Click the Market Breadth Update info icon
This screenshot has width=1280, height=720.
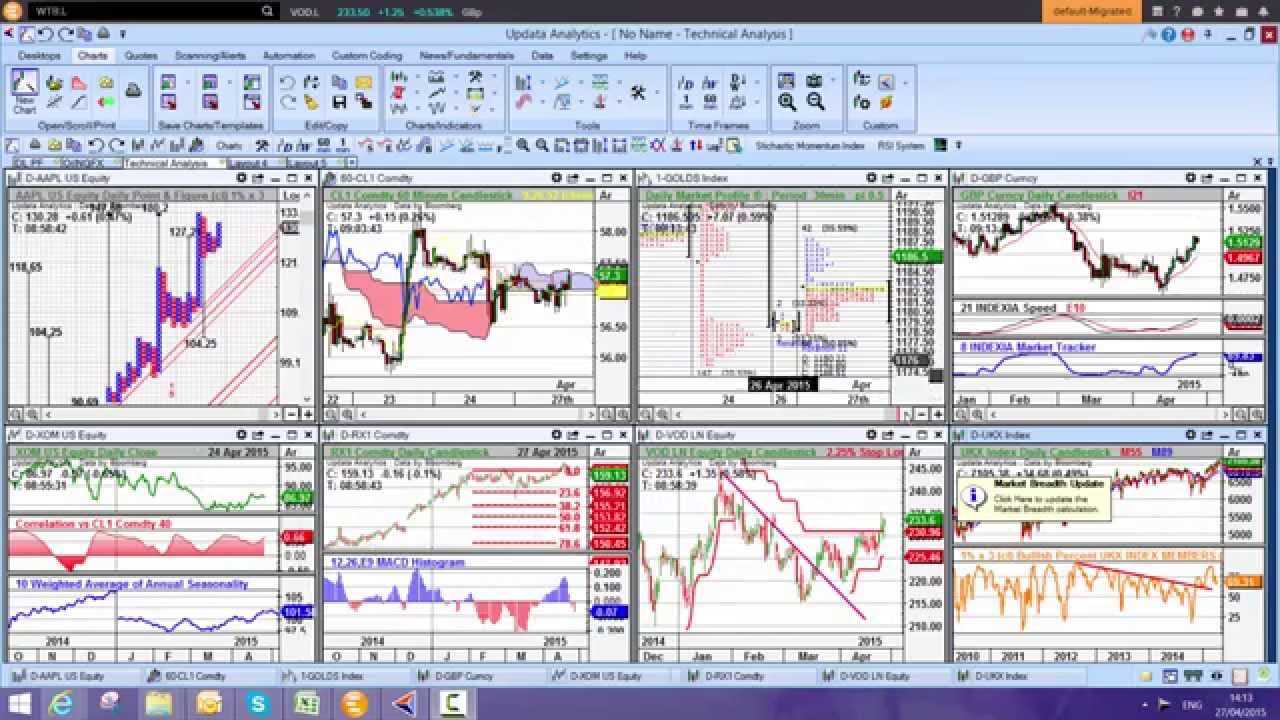coord(974,495)
